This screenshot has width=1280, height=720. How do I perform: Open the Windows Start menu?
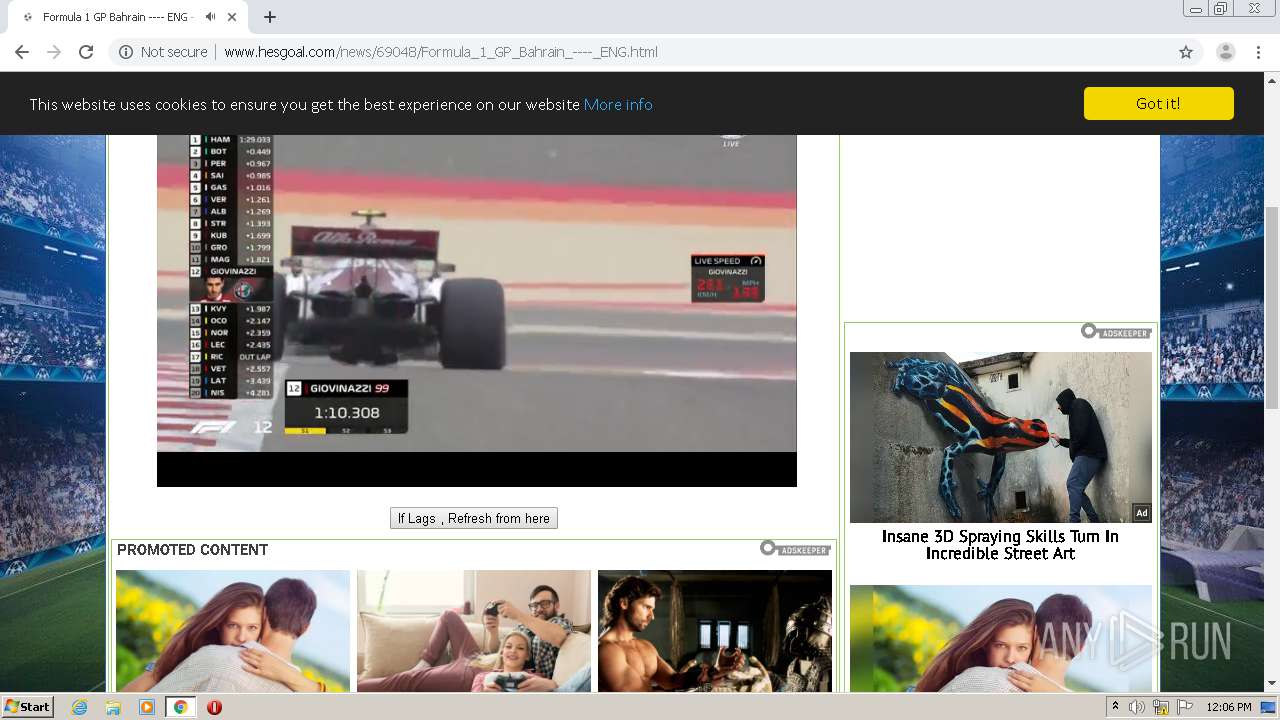click(28, 706)
